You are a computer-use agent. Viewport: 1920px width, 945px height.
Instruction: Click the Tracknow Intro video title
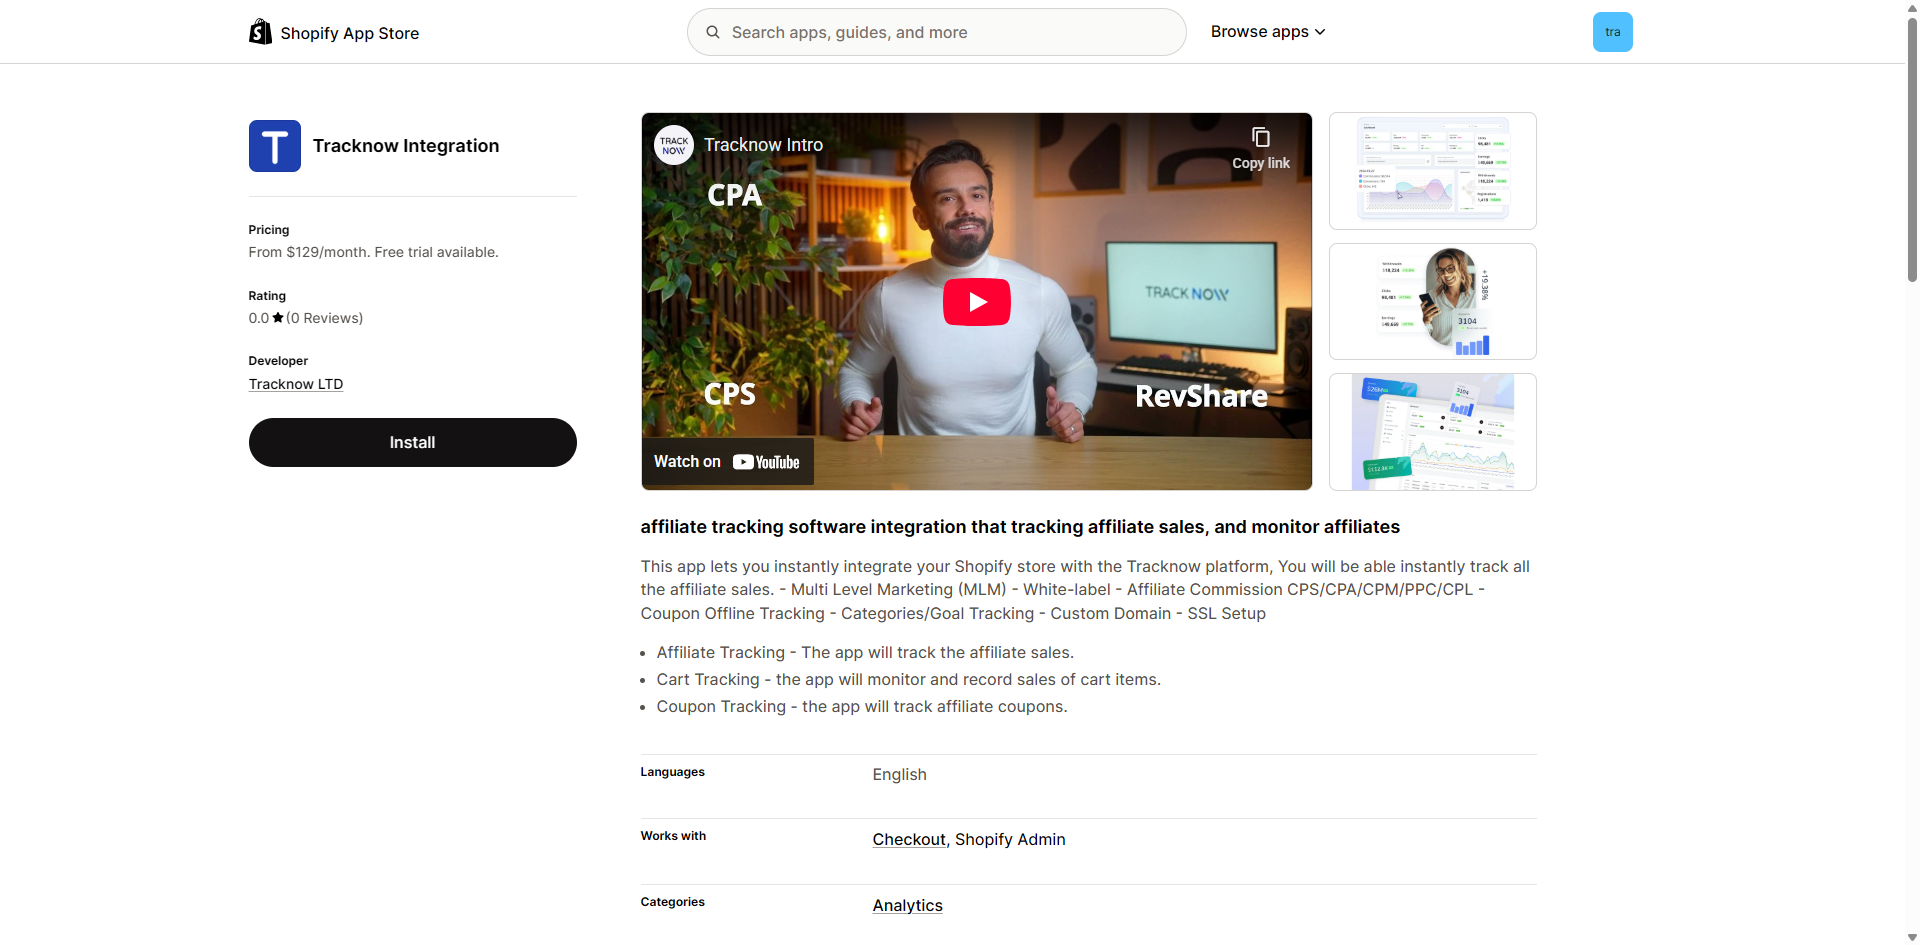coord(763,145)
